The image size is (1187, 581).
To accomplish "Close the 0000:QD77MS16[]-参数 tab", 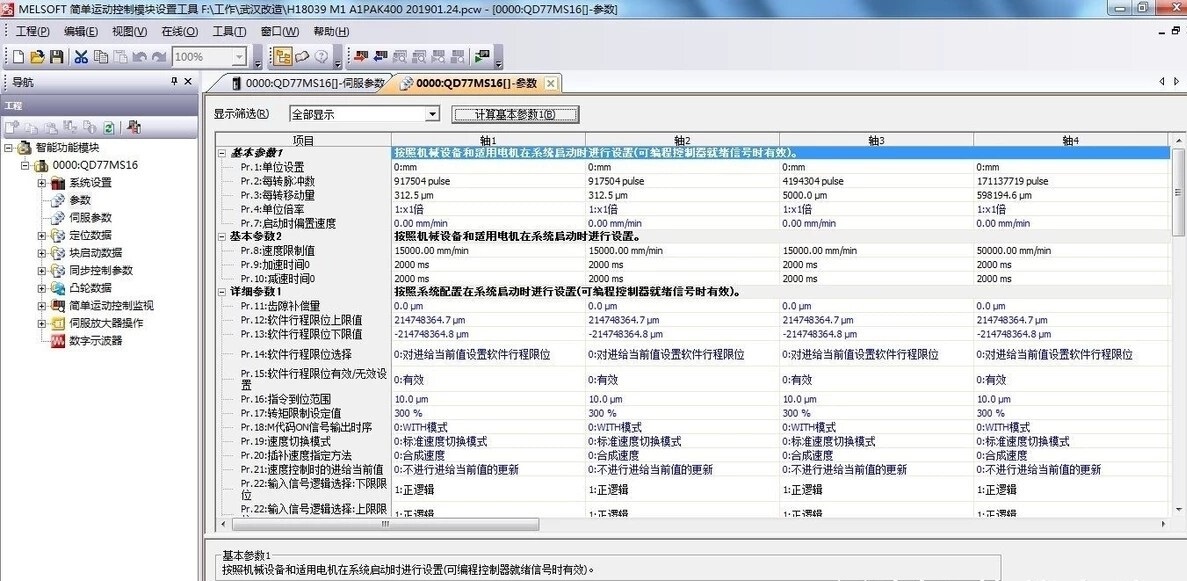I will point(550,83).
